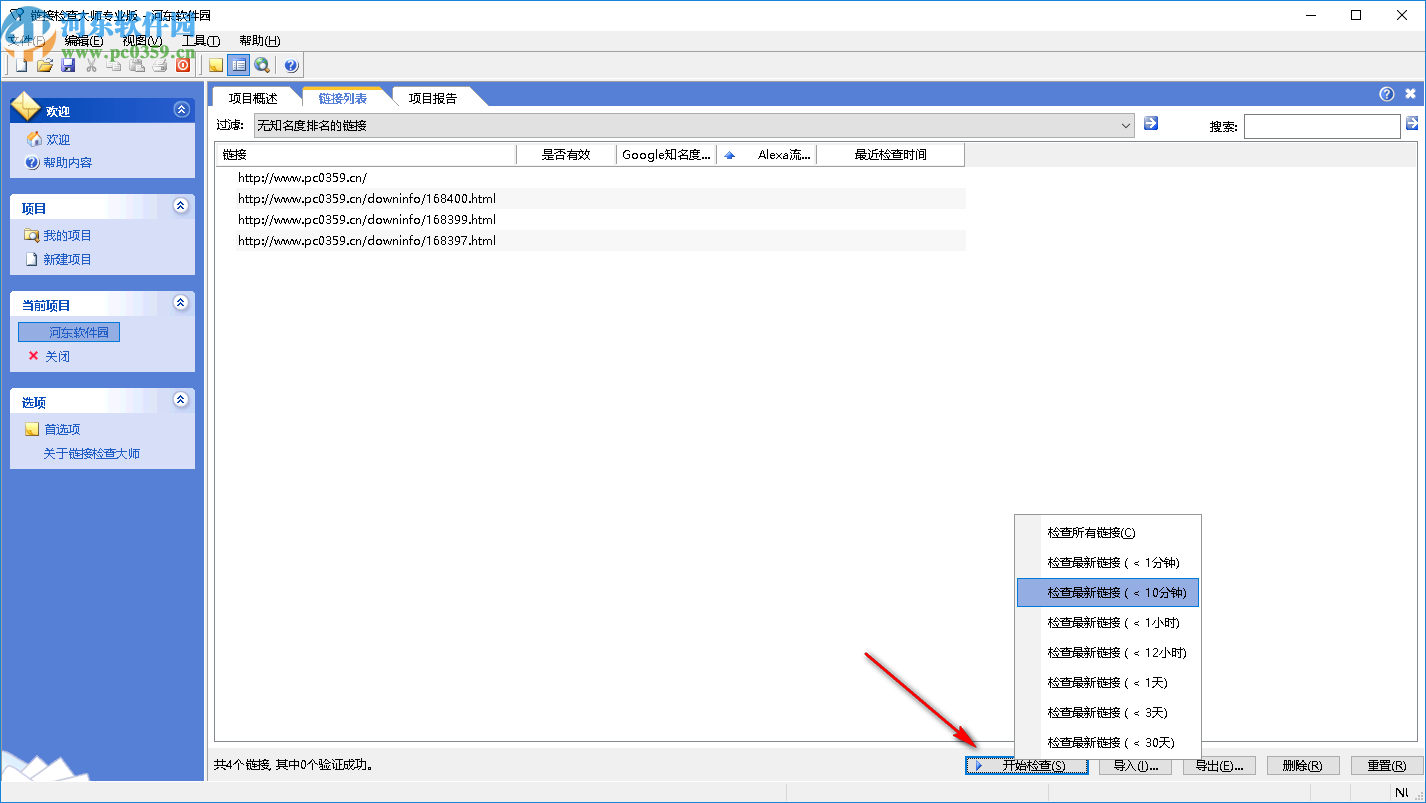Choose 检查最新链接 (< 1分钟) option

click(1108, 563)
